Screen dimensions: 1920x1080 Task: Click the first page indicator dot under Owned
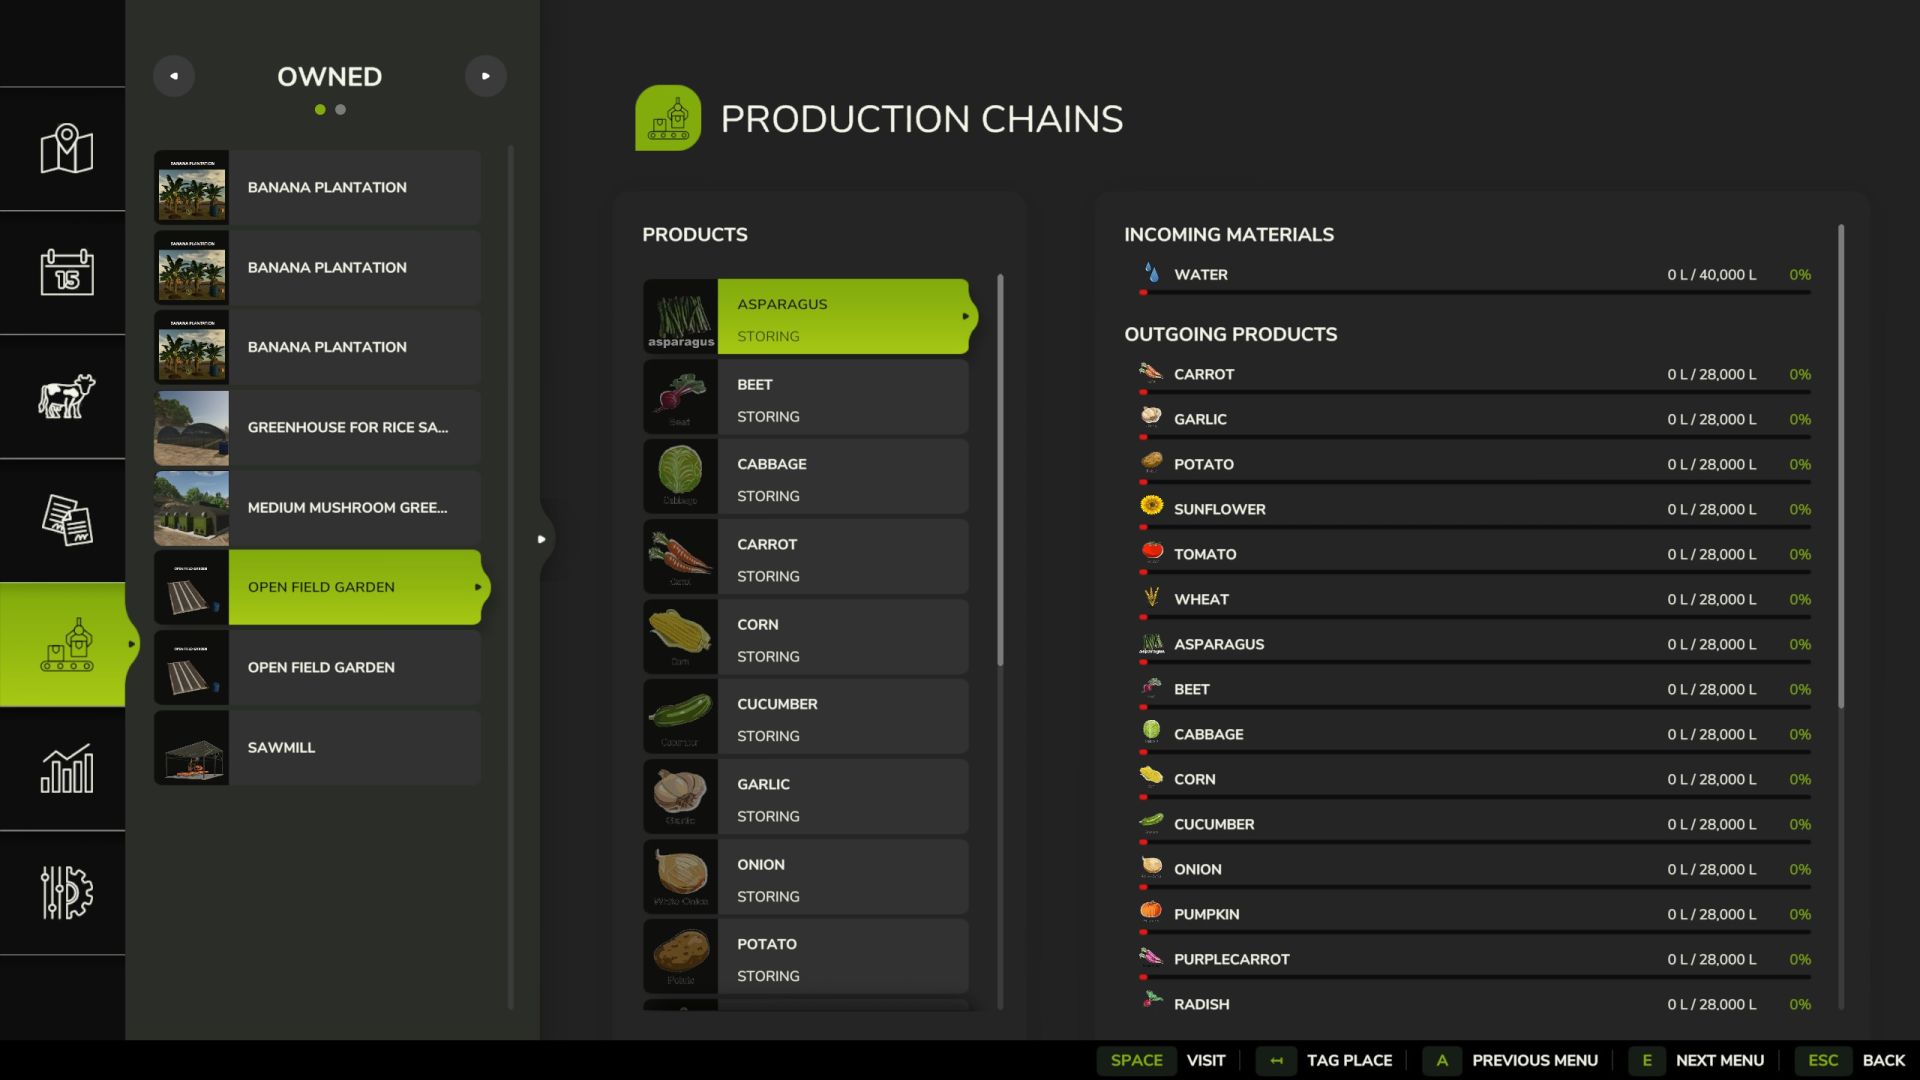pos(320,110)
